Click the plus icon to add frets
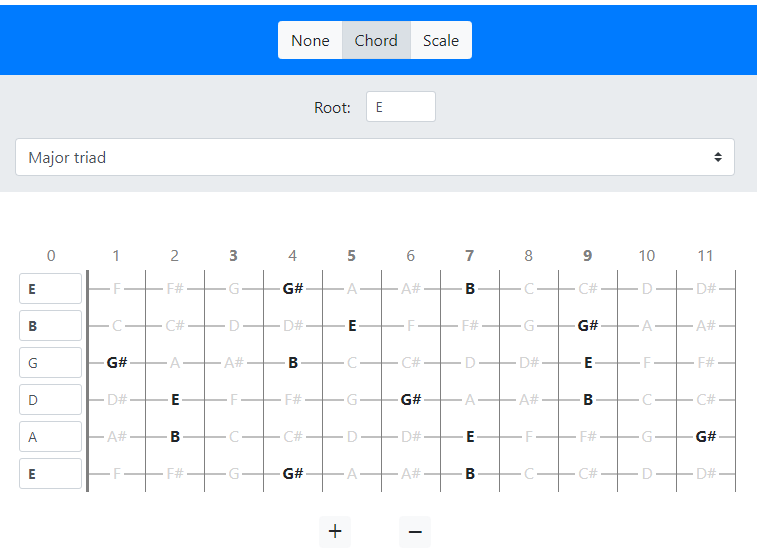 coord(335,532)
